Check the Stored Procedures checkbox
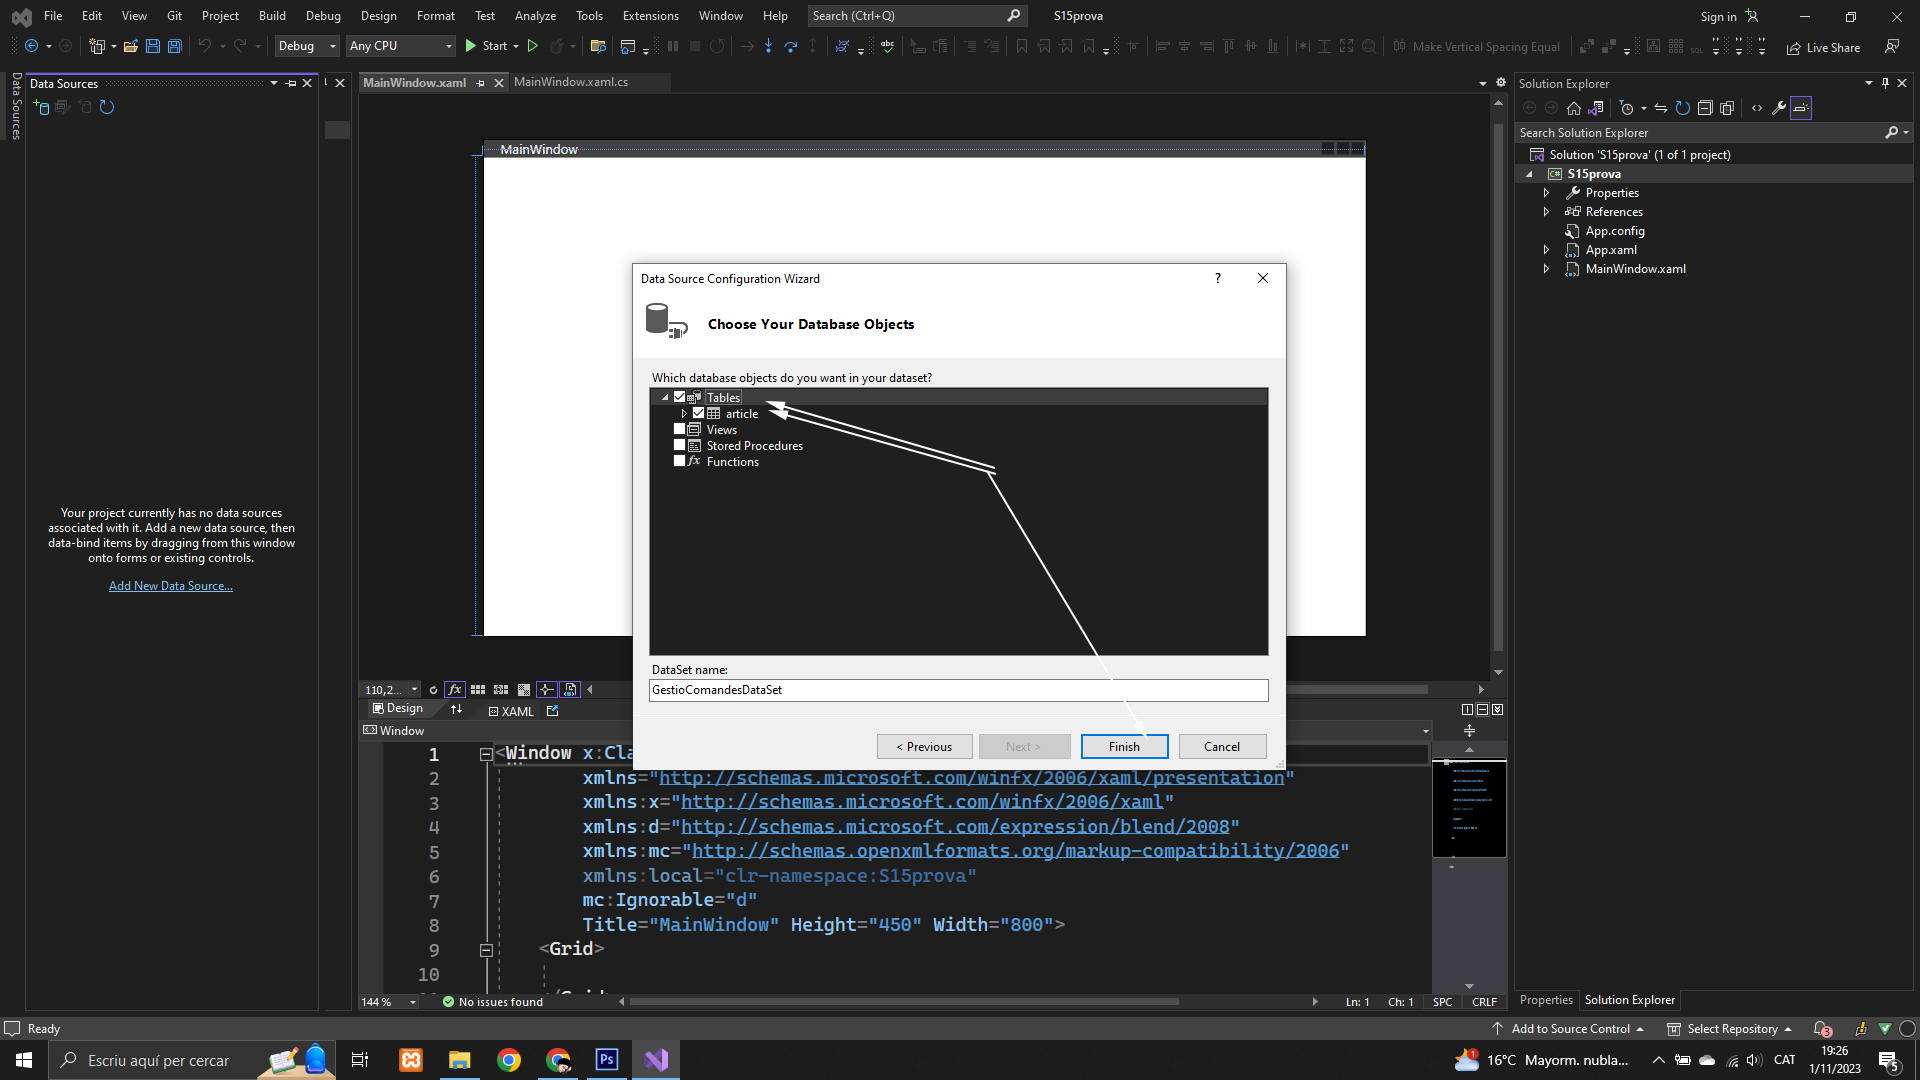 pos(680,446)
